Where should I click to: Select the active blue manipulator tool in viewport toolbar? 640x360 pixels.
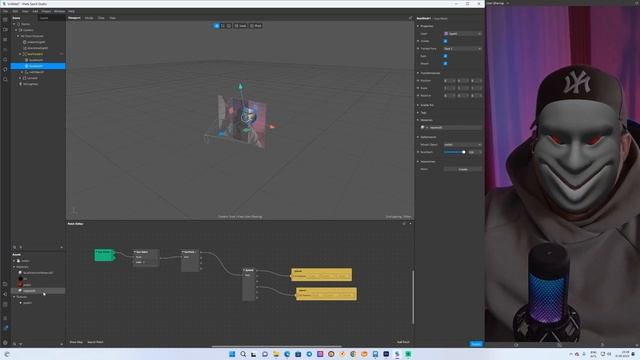216,26
